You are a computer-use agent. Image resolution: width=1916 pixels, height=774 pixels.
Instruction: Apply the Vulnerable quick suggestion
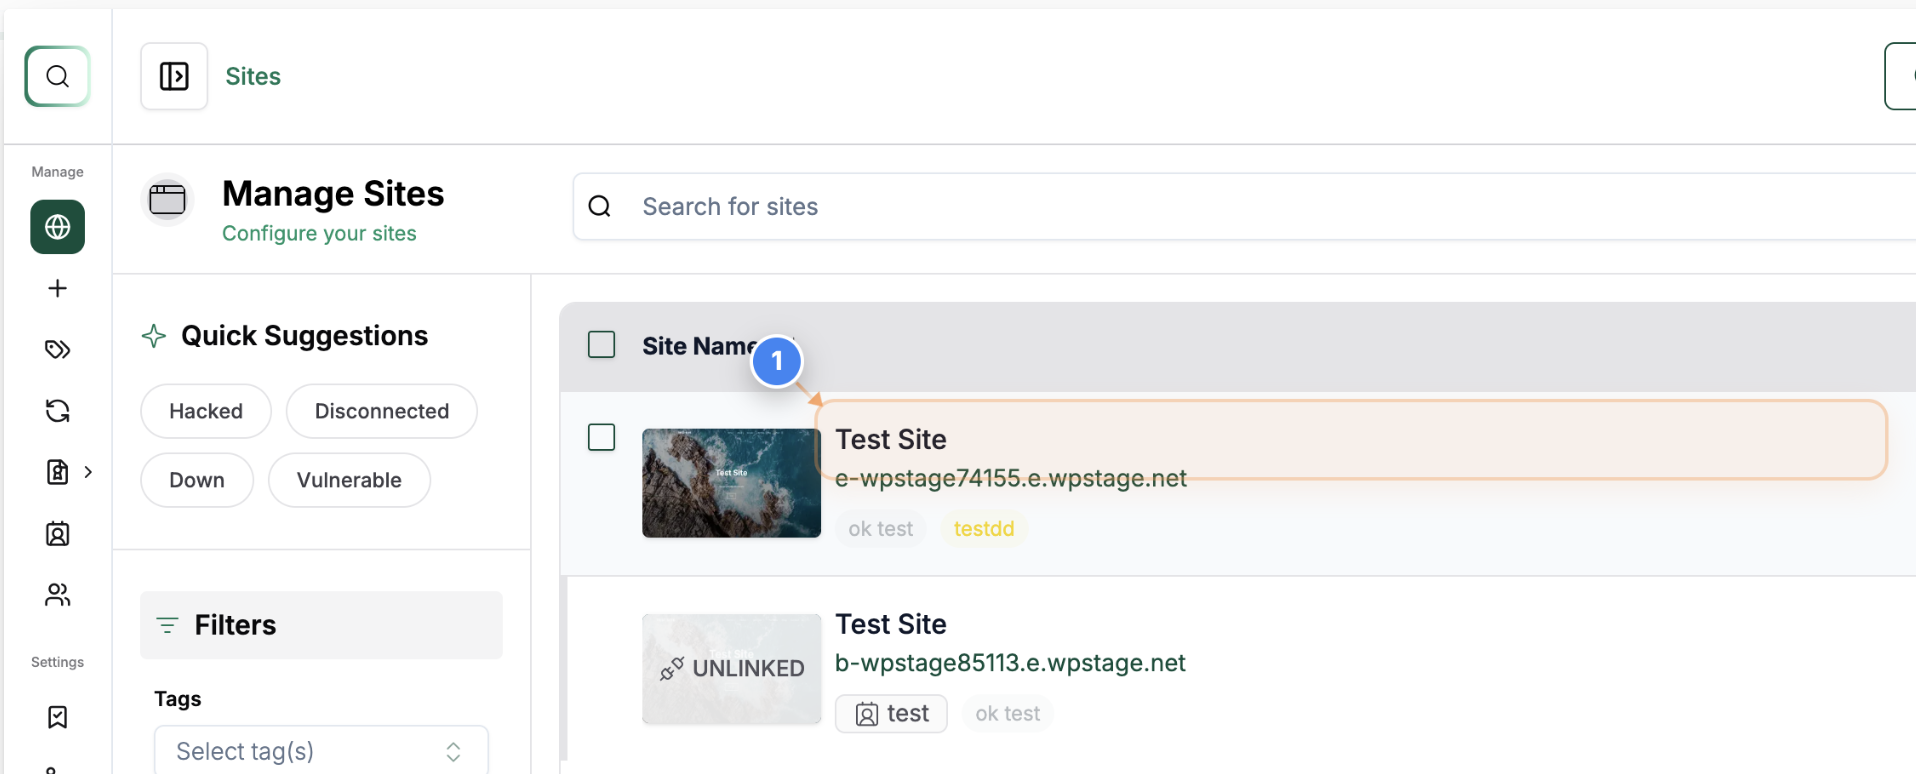point(349,480)
